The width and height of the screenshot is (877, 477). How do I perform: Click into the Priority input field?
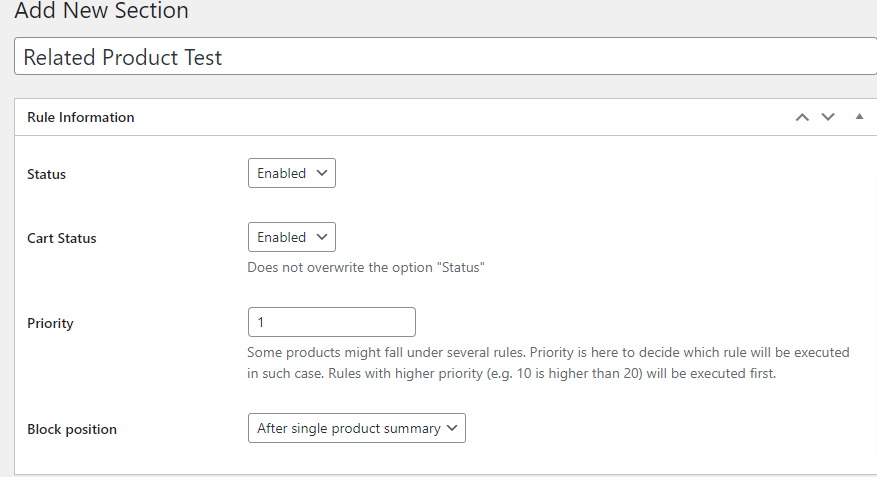click(331, 322)
